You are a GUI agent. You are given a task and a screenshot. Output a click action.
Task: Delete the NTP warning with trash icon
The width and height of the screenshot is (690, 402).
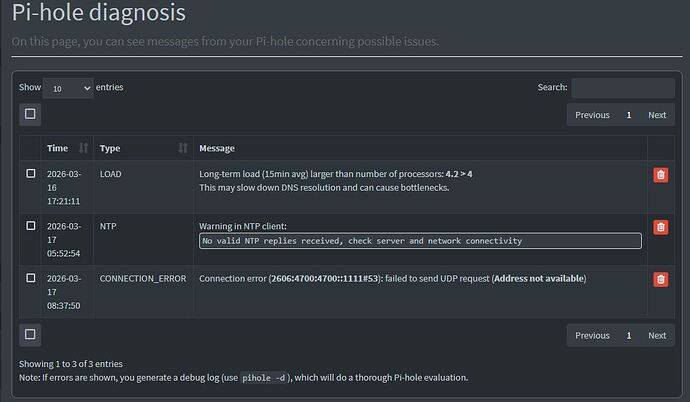click(661, 227)
